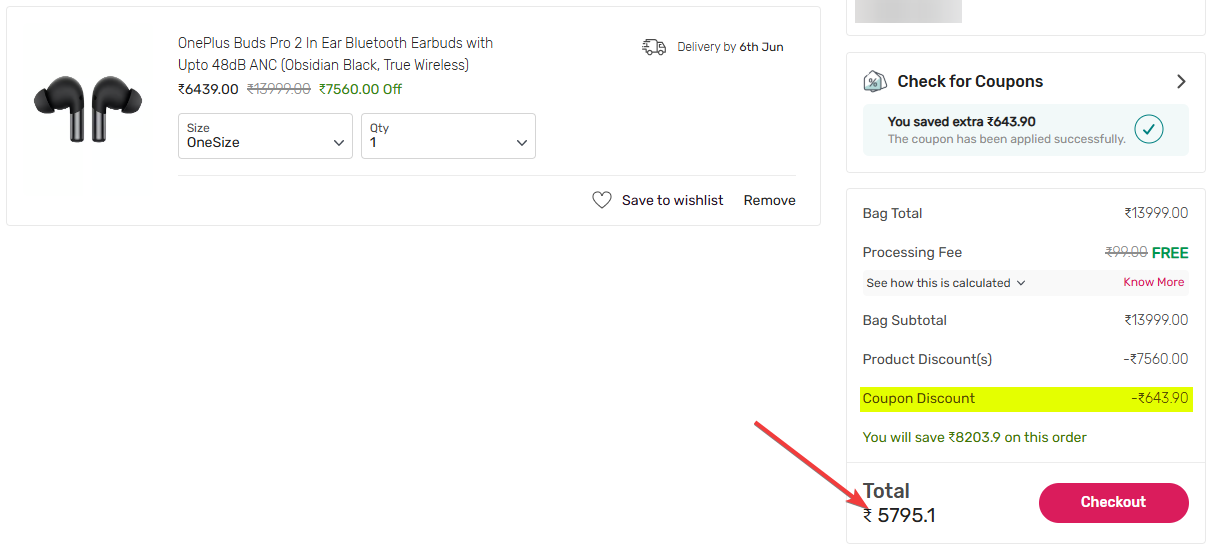This screenshot has width=1210, height=560.
Task: Click the You saved extra ₹643.90 message
Action: pyautogui.click(x=961, y=122)
